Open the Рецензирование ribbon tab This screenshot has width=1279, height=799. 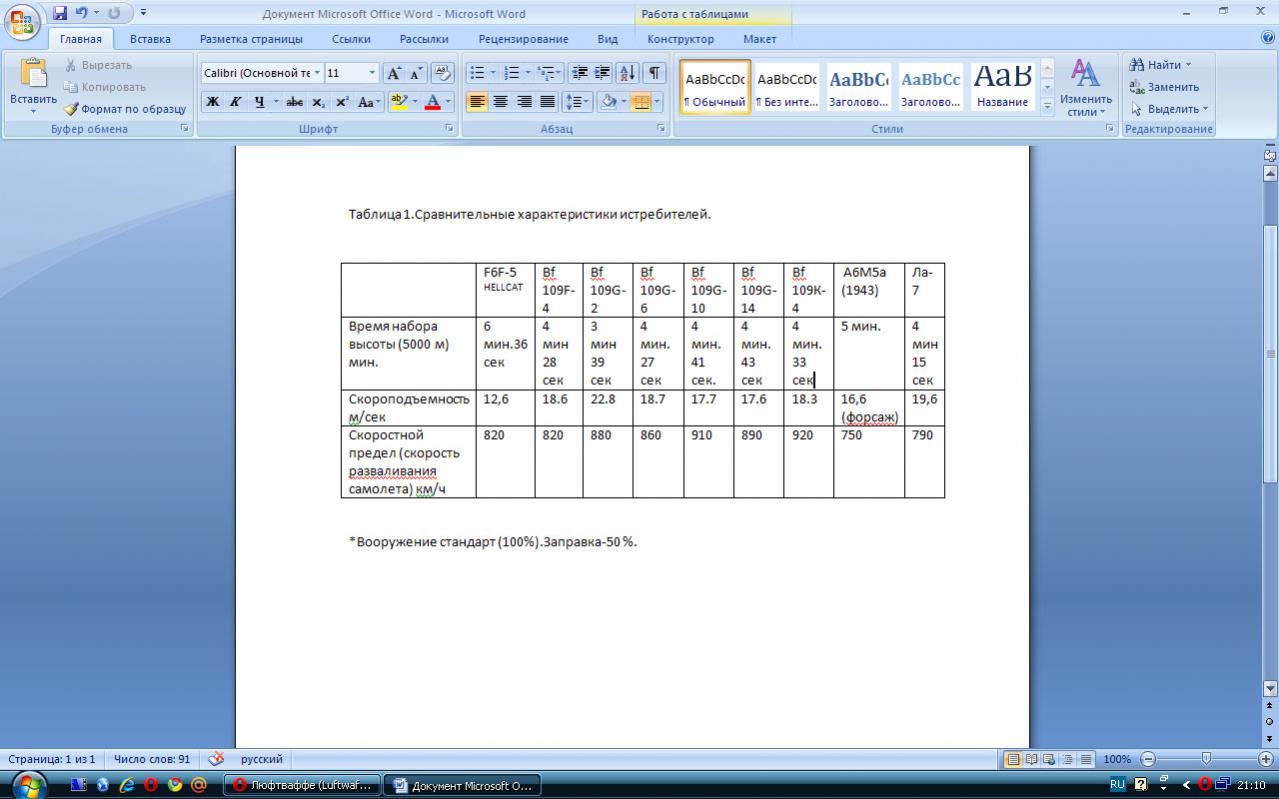523,39
